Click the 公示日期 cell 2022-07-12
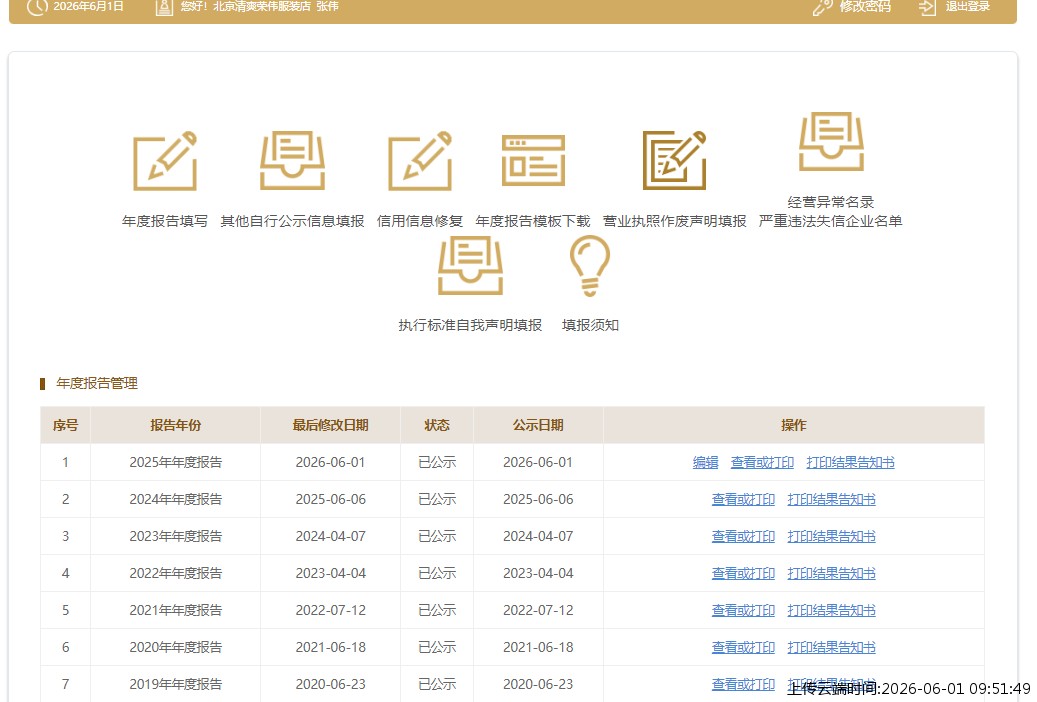The width and height of the screenshot is (1037, 702). coord(538,611)
